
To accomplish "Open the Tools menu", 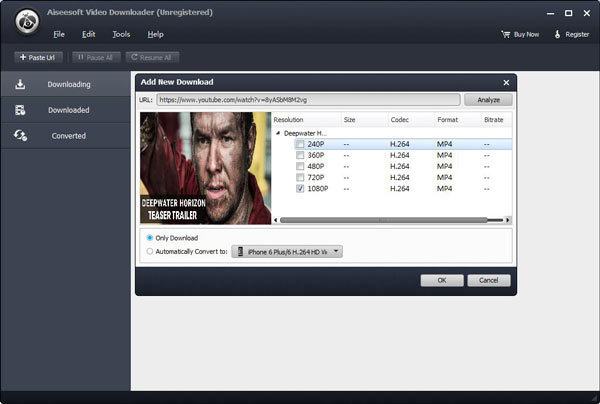I will (x=121, y=34).
